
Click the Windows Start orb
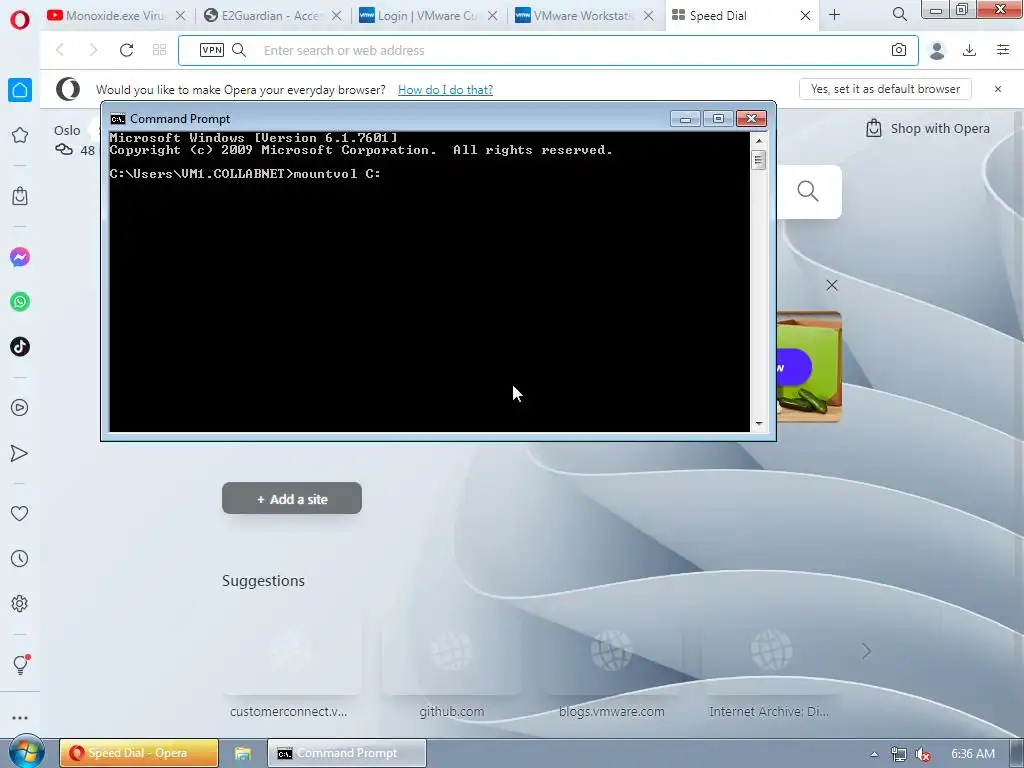point(26,752)
